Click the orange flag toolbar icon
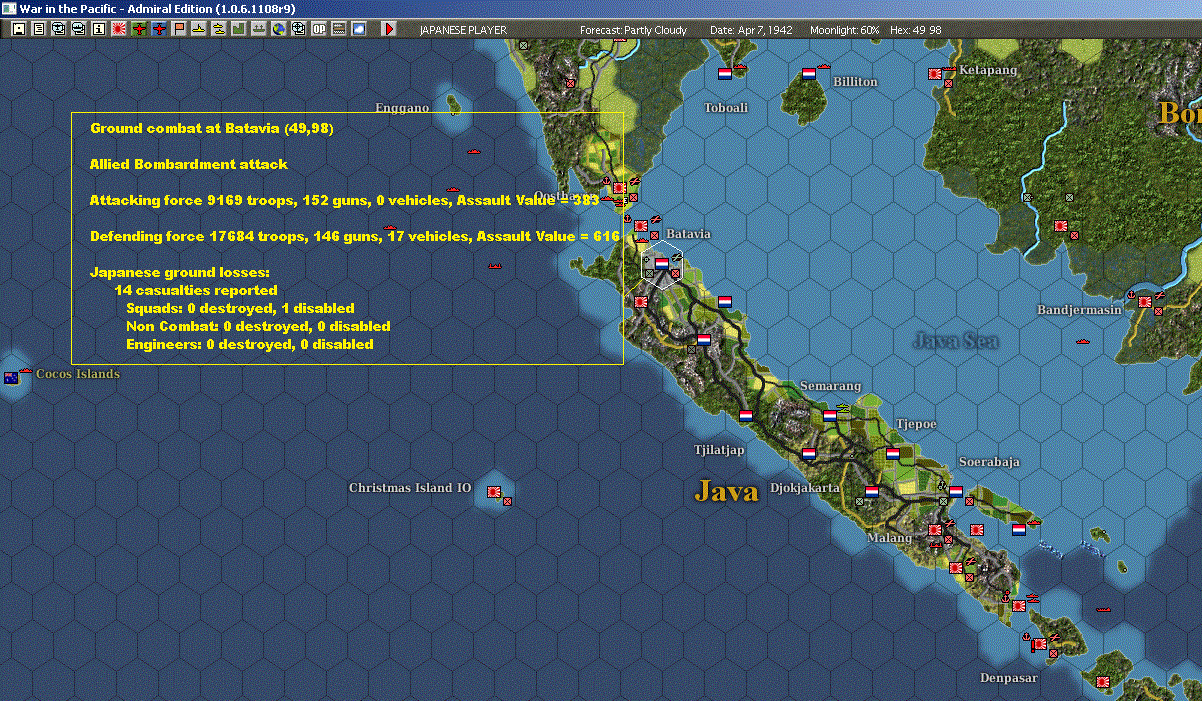Image resolution: width=1202 pixels, height=701 pixels. pos(178,29)
